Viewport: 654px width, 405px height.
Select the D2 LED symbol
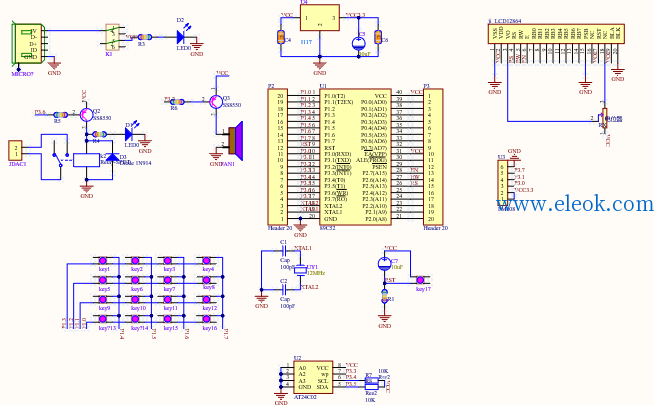tap(183, 36)
